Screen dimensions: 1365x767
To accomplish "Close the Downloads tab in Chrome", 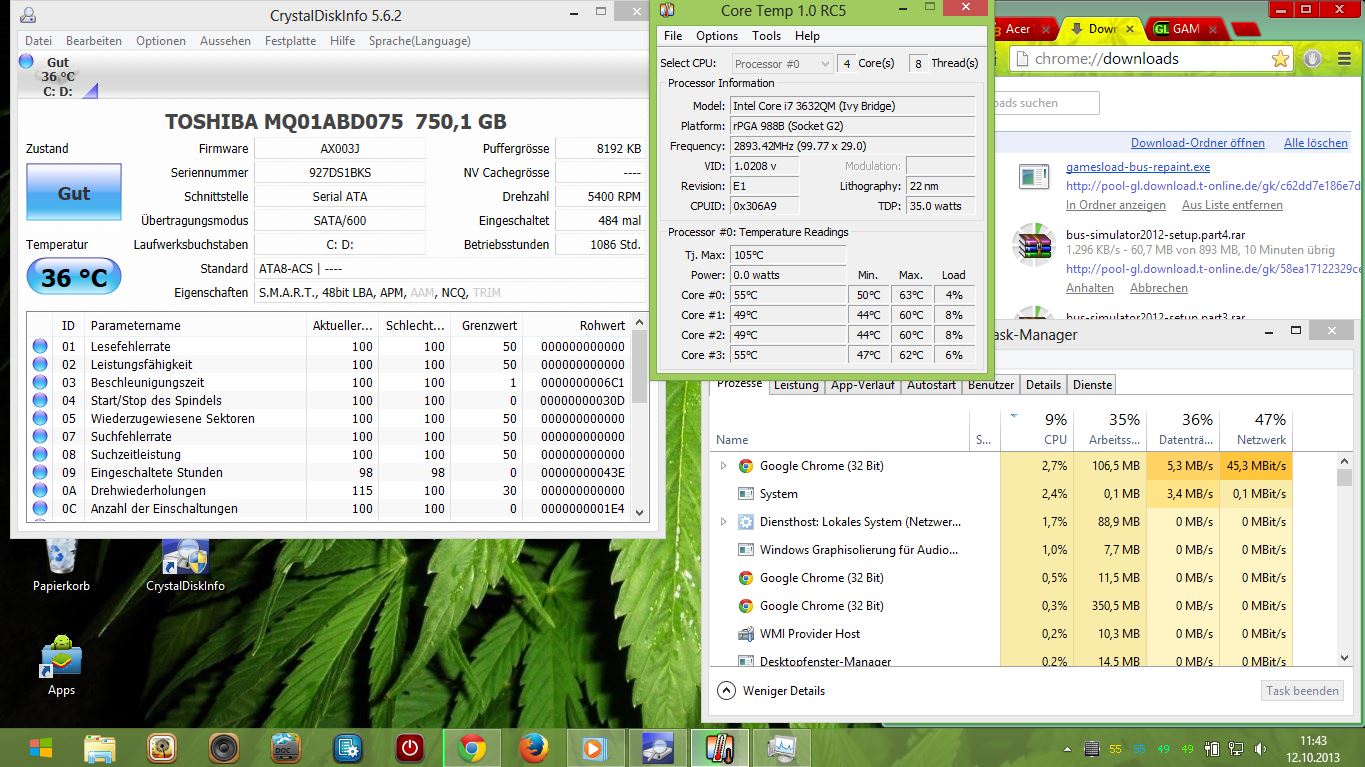I will coord(1131,29).
